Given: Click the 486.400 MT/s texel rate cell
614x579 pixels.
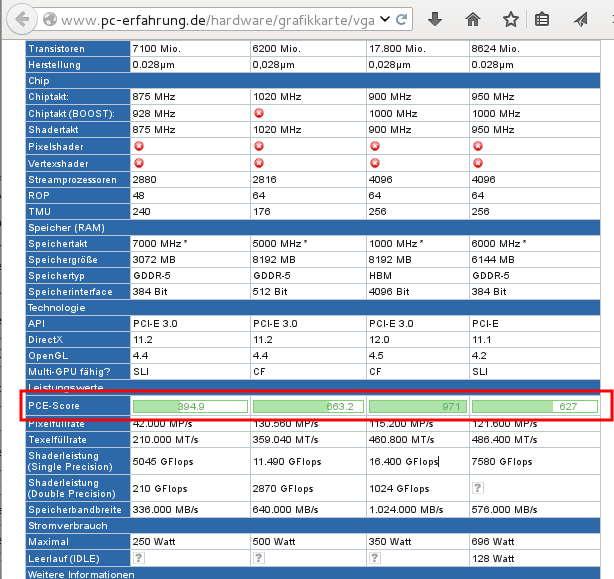Looking at the screenshot, I should pos(535,440).
